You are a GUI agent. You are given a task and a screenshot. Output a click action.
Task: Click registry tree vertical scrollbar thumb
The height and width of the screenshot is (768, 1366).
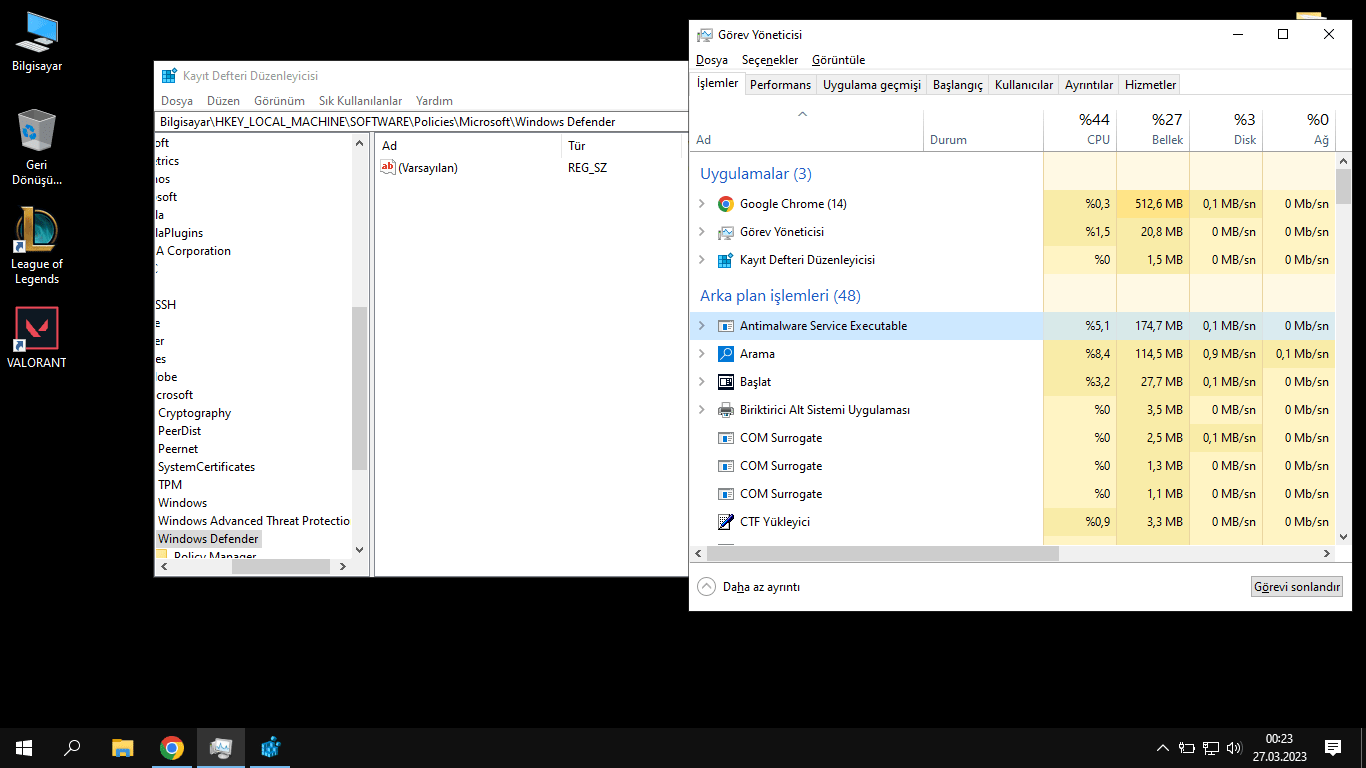click(360, 388)
